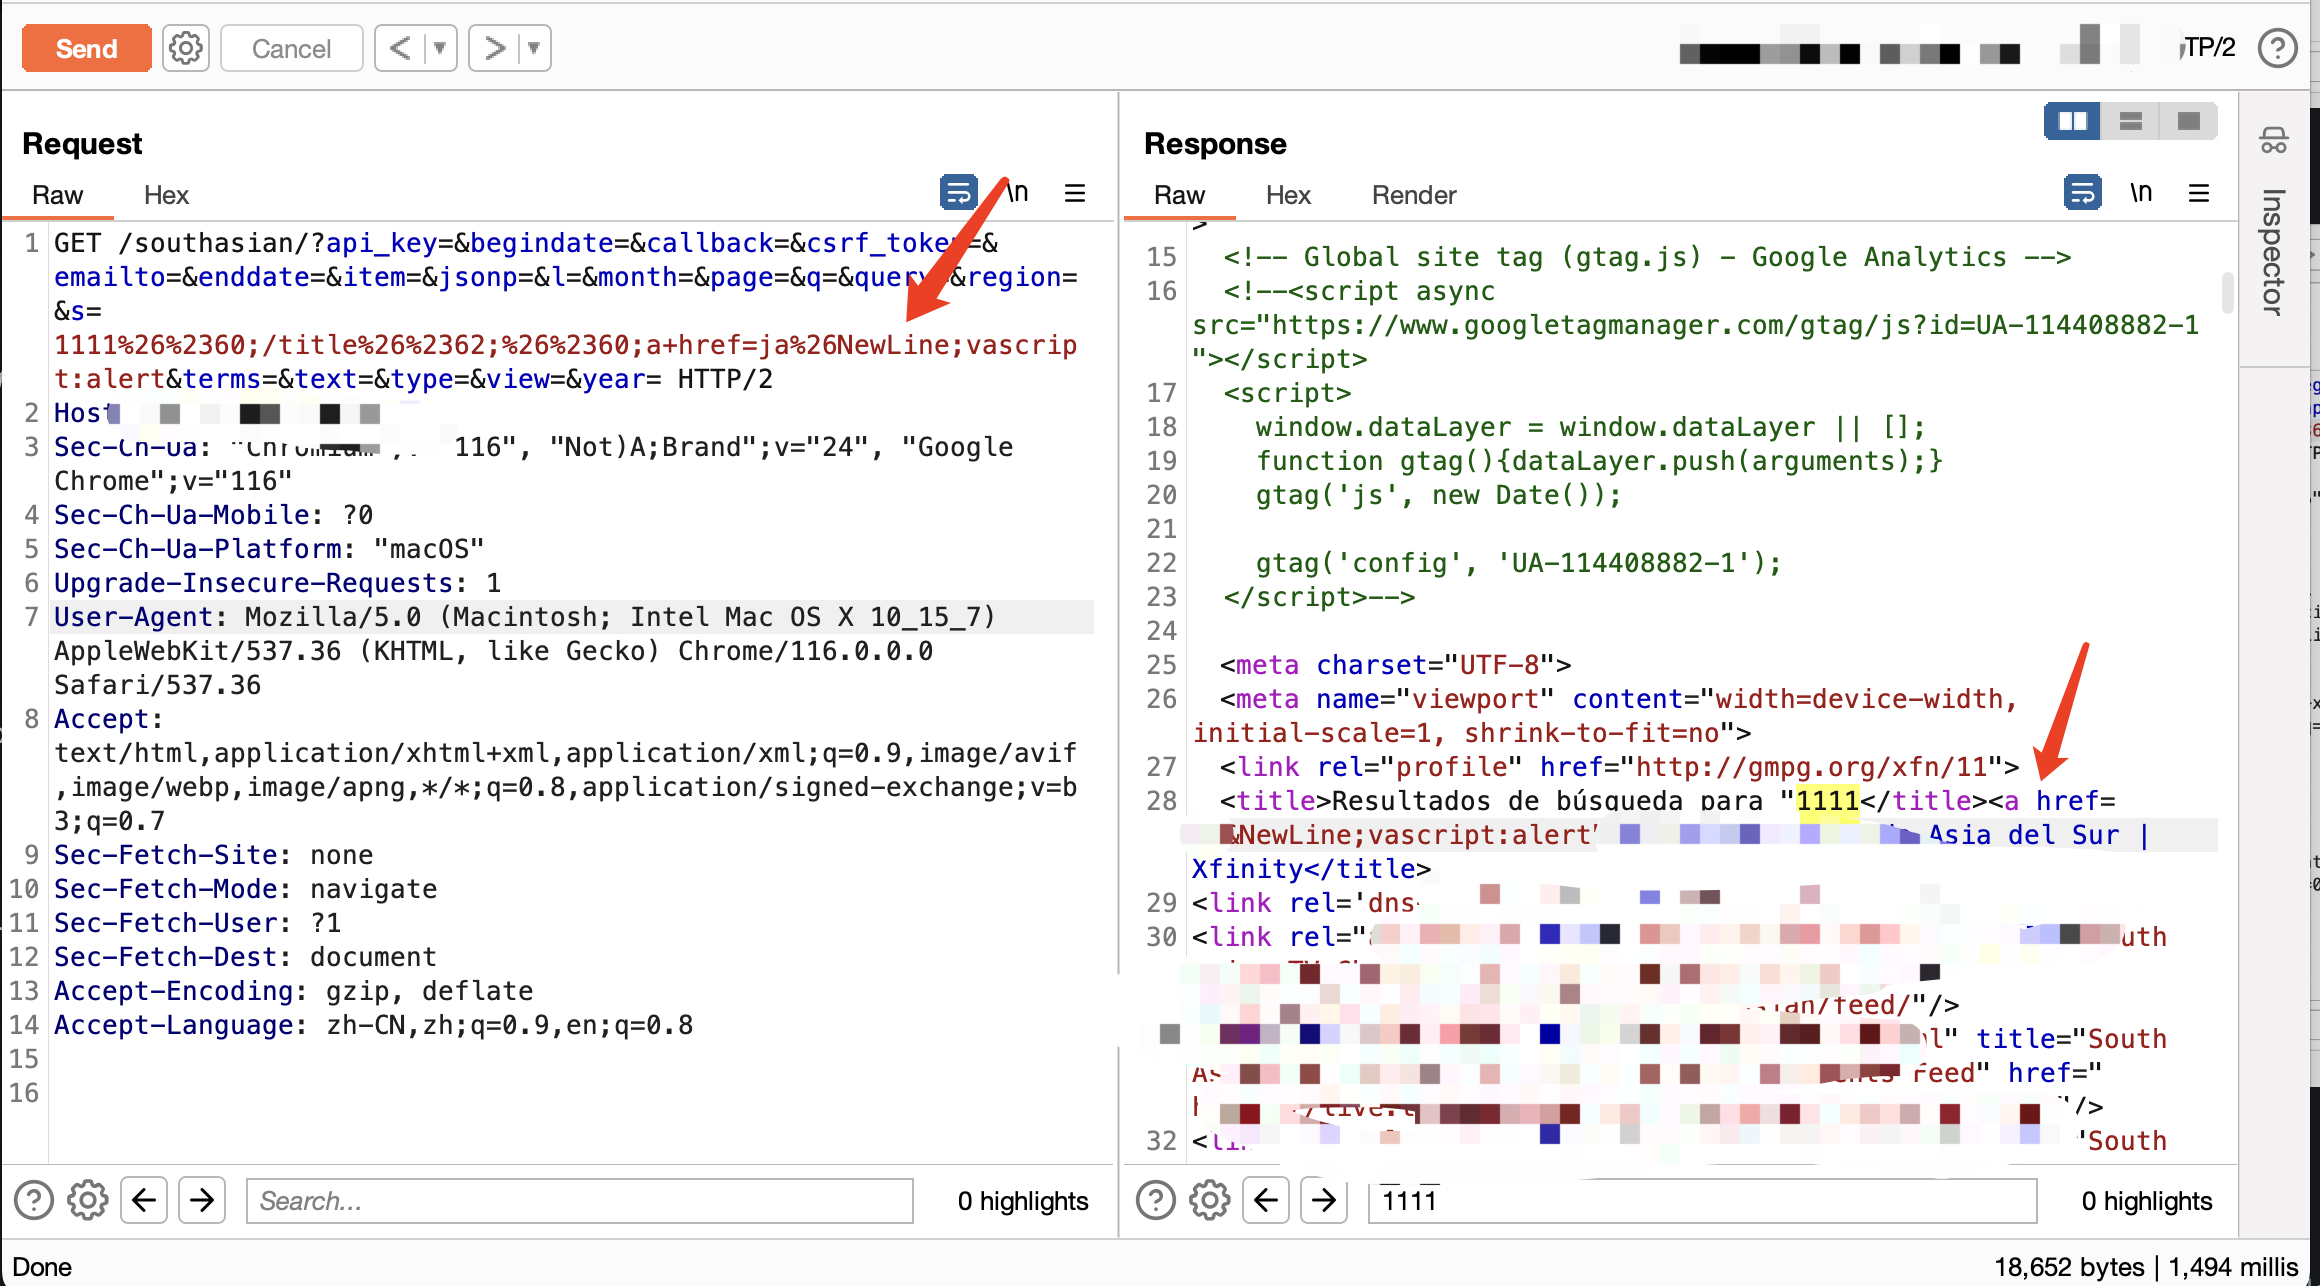Go to next match in response search
Viewport: 2320px width, 1286px height.
1323,1200
